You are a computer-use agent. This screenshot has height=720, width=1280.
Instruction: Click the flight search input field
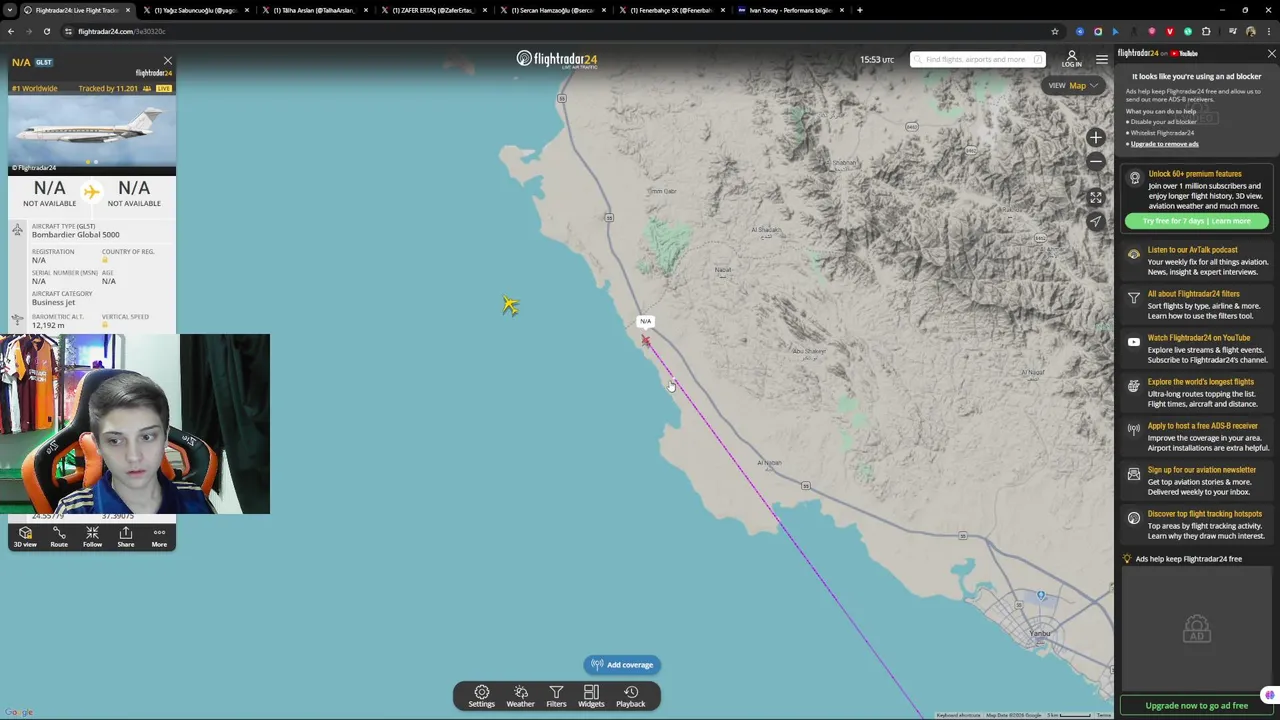pos(977,59)
